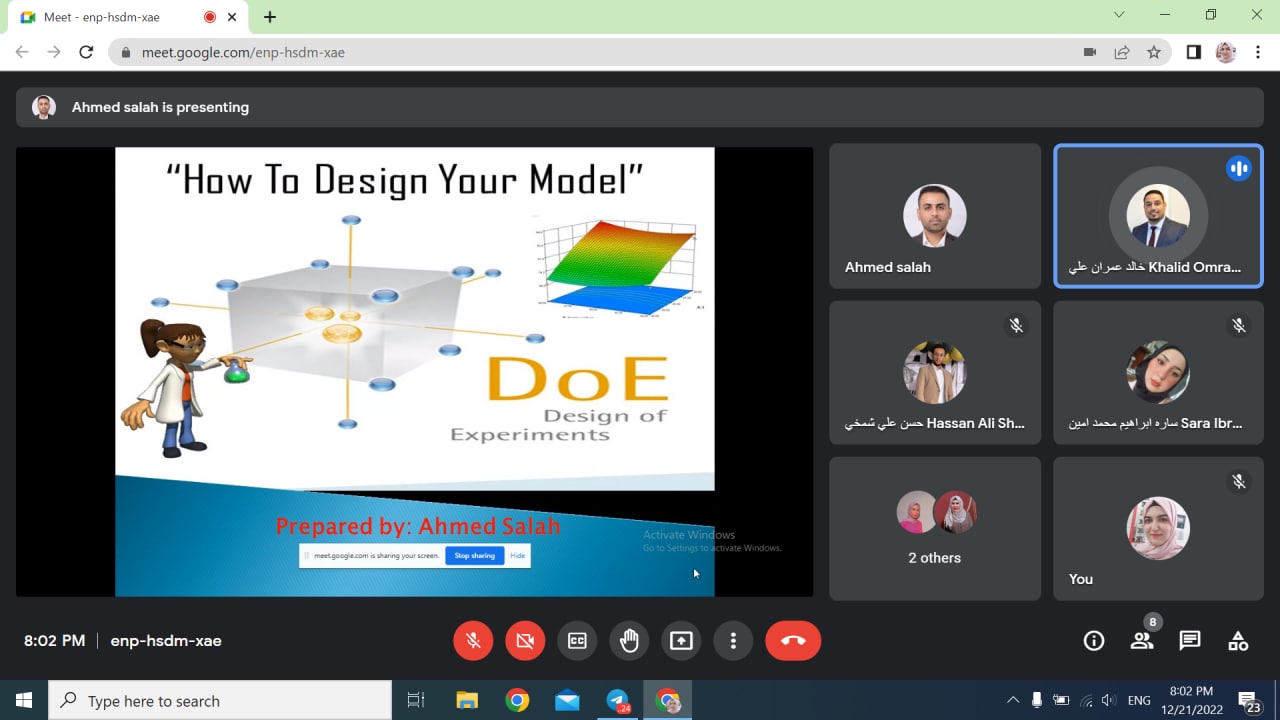The width and height of the screenshot is (1280, 720).
Task: Expand hidden icons in the system tray
Action: tap(1013, 699)
